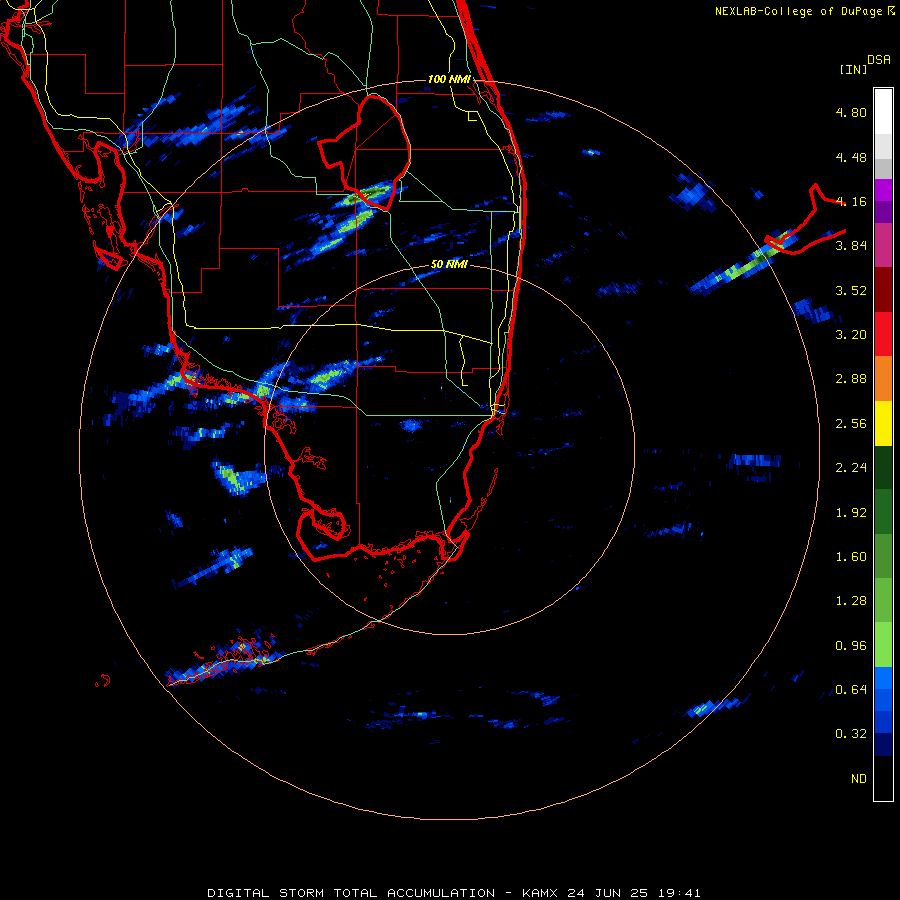Select the yellow legend swatch near 2.56
The width and height of the screenshot is (900, 900).
[883, 423]
